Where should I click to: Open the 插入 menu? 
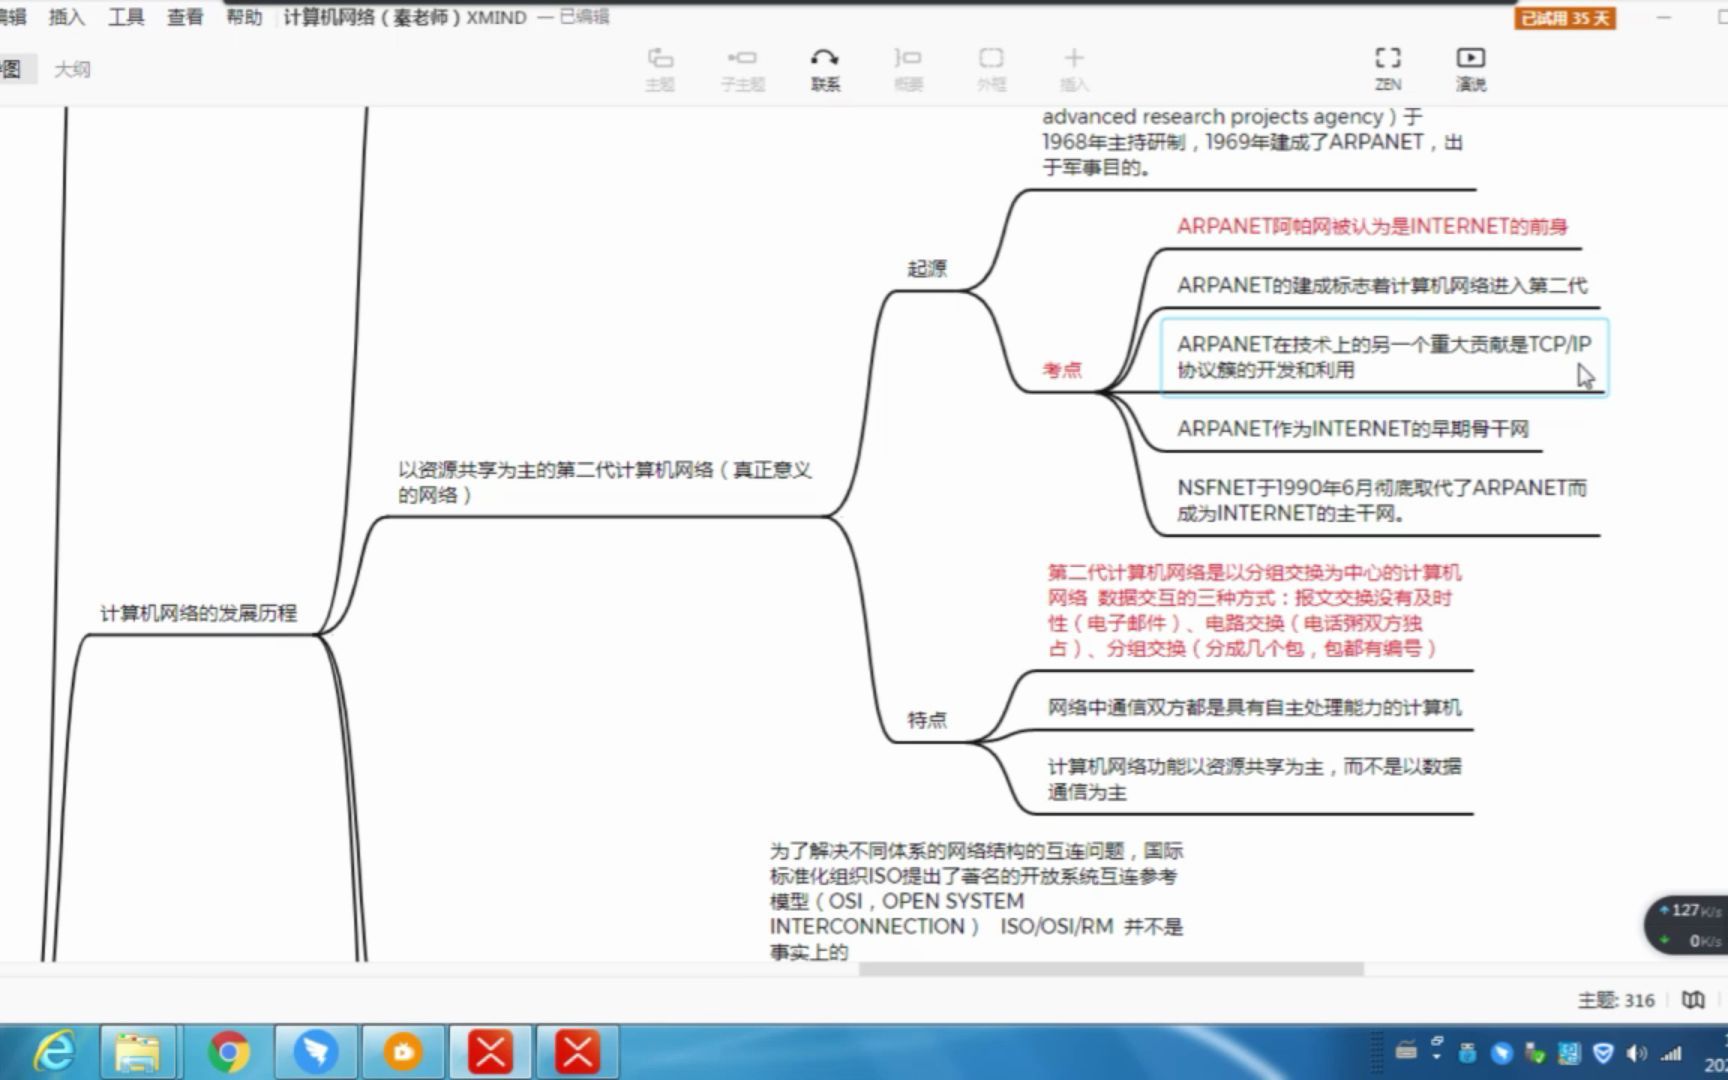[67, 17]
